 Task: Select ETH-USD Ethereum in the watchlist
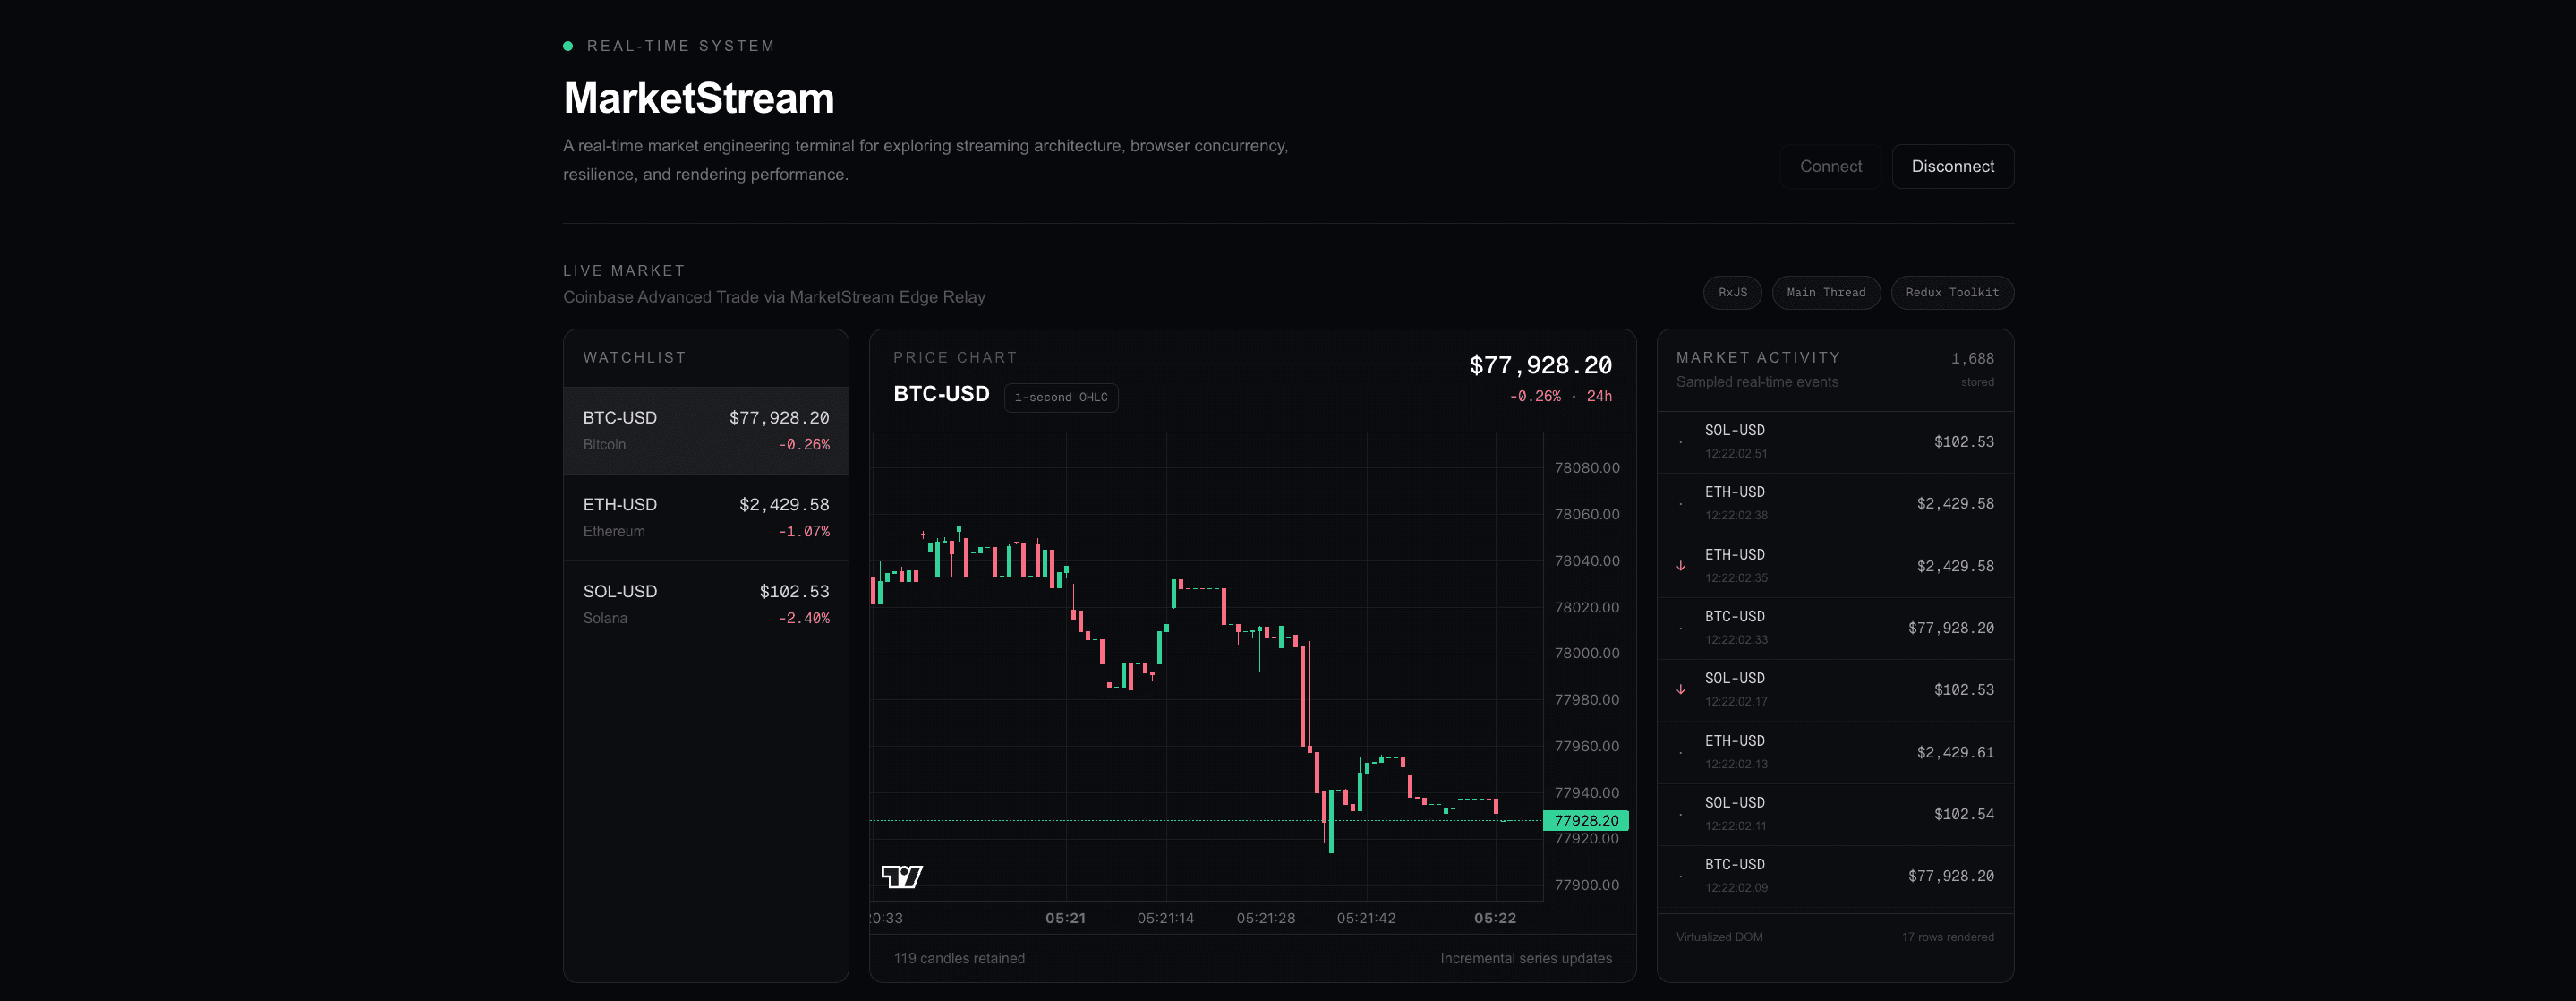pos(706,517)
